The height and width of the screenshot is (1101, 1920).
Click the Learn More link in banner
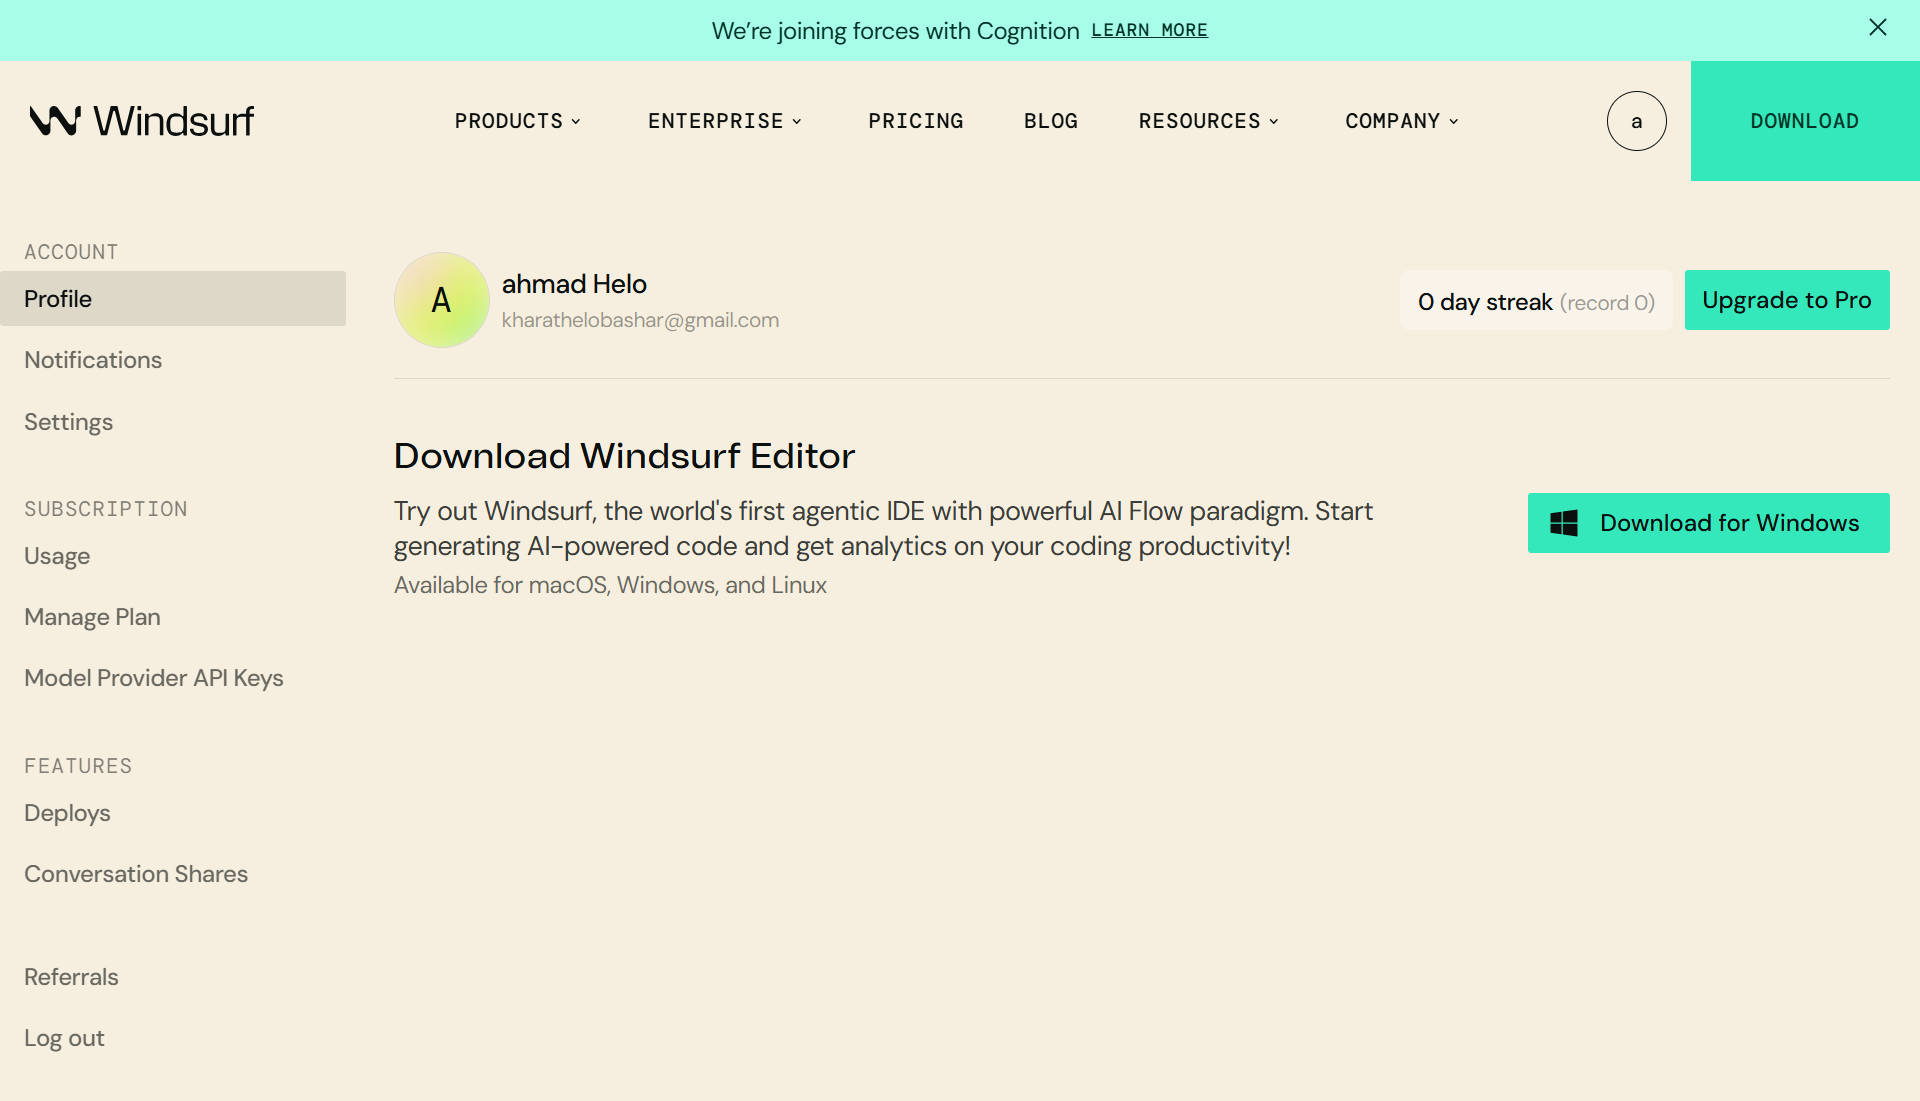1149,30
